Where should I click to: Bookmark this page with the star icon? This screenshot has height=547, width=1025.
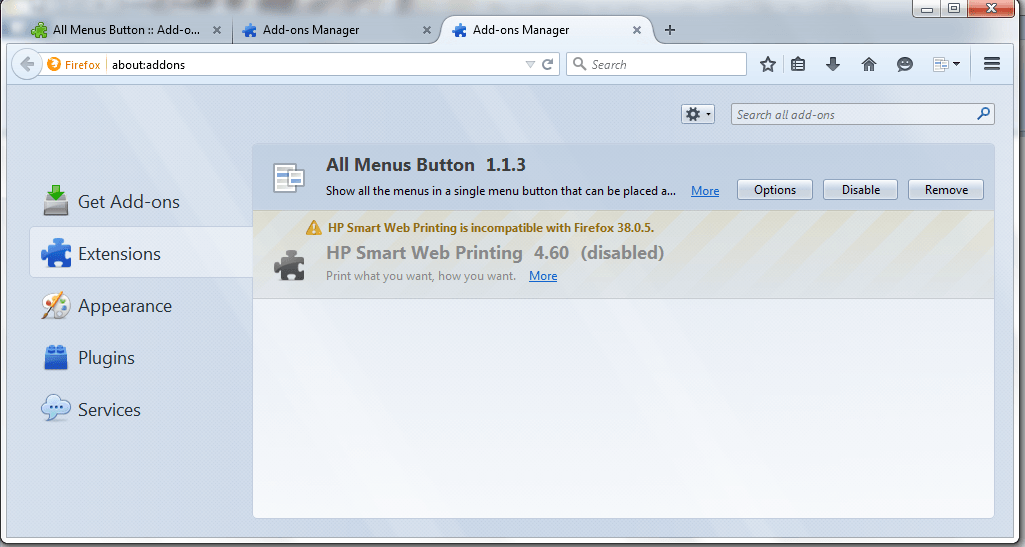coord(768,64)
